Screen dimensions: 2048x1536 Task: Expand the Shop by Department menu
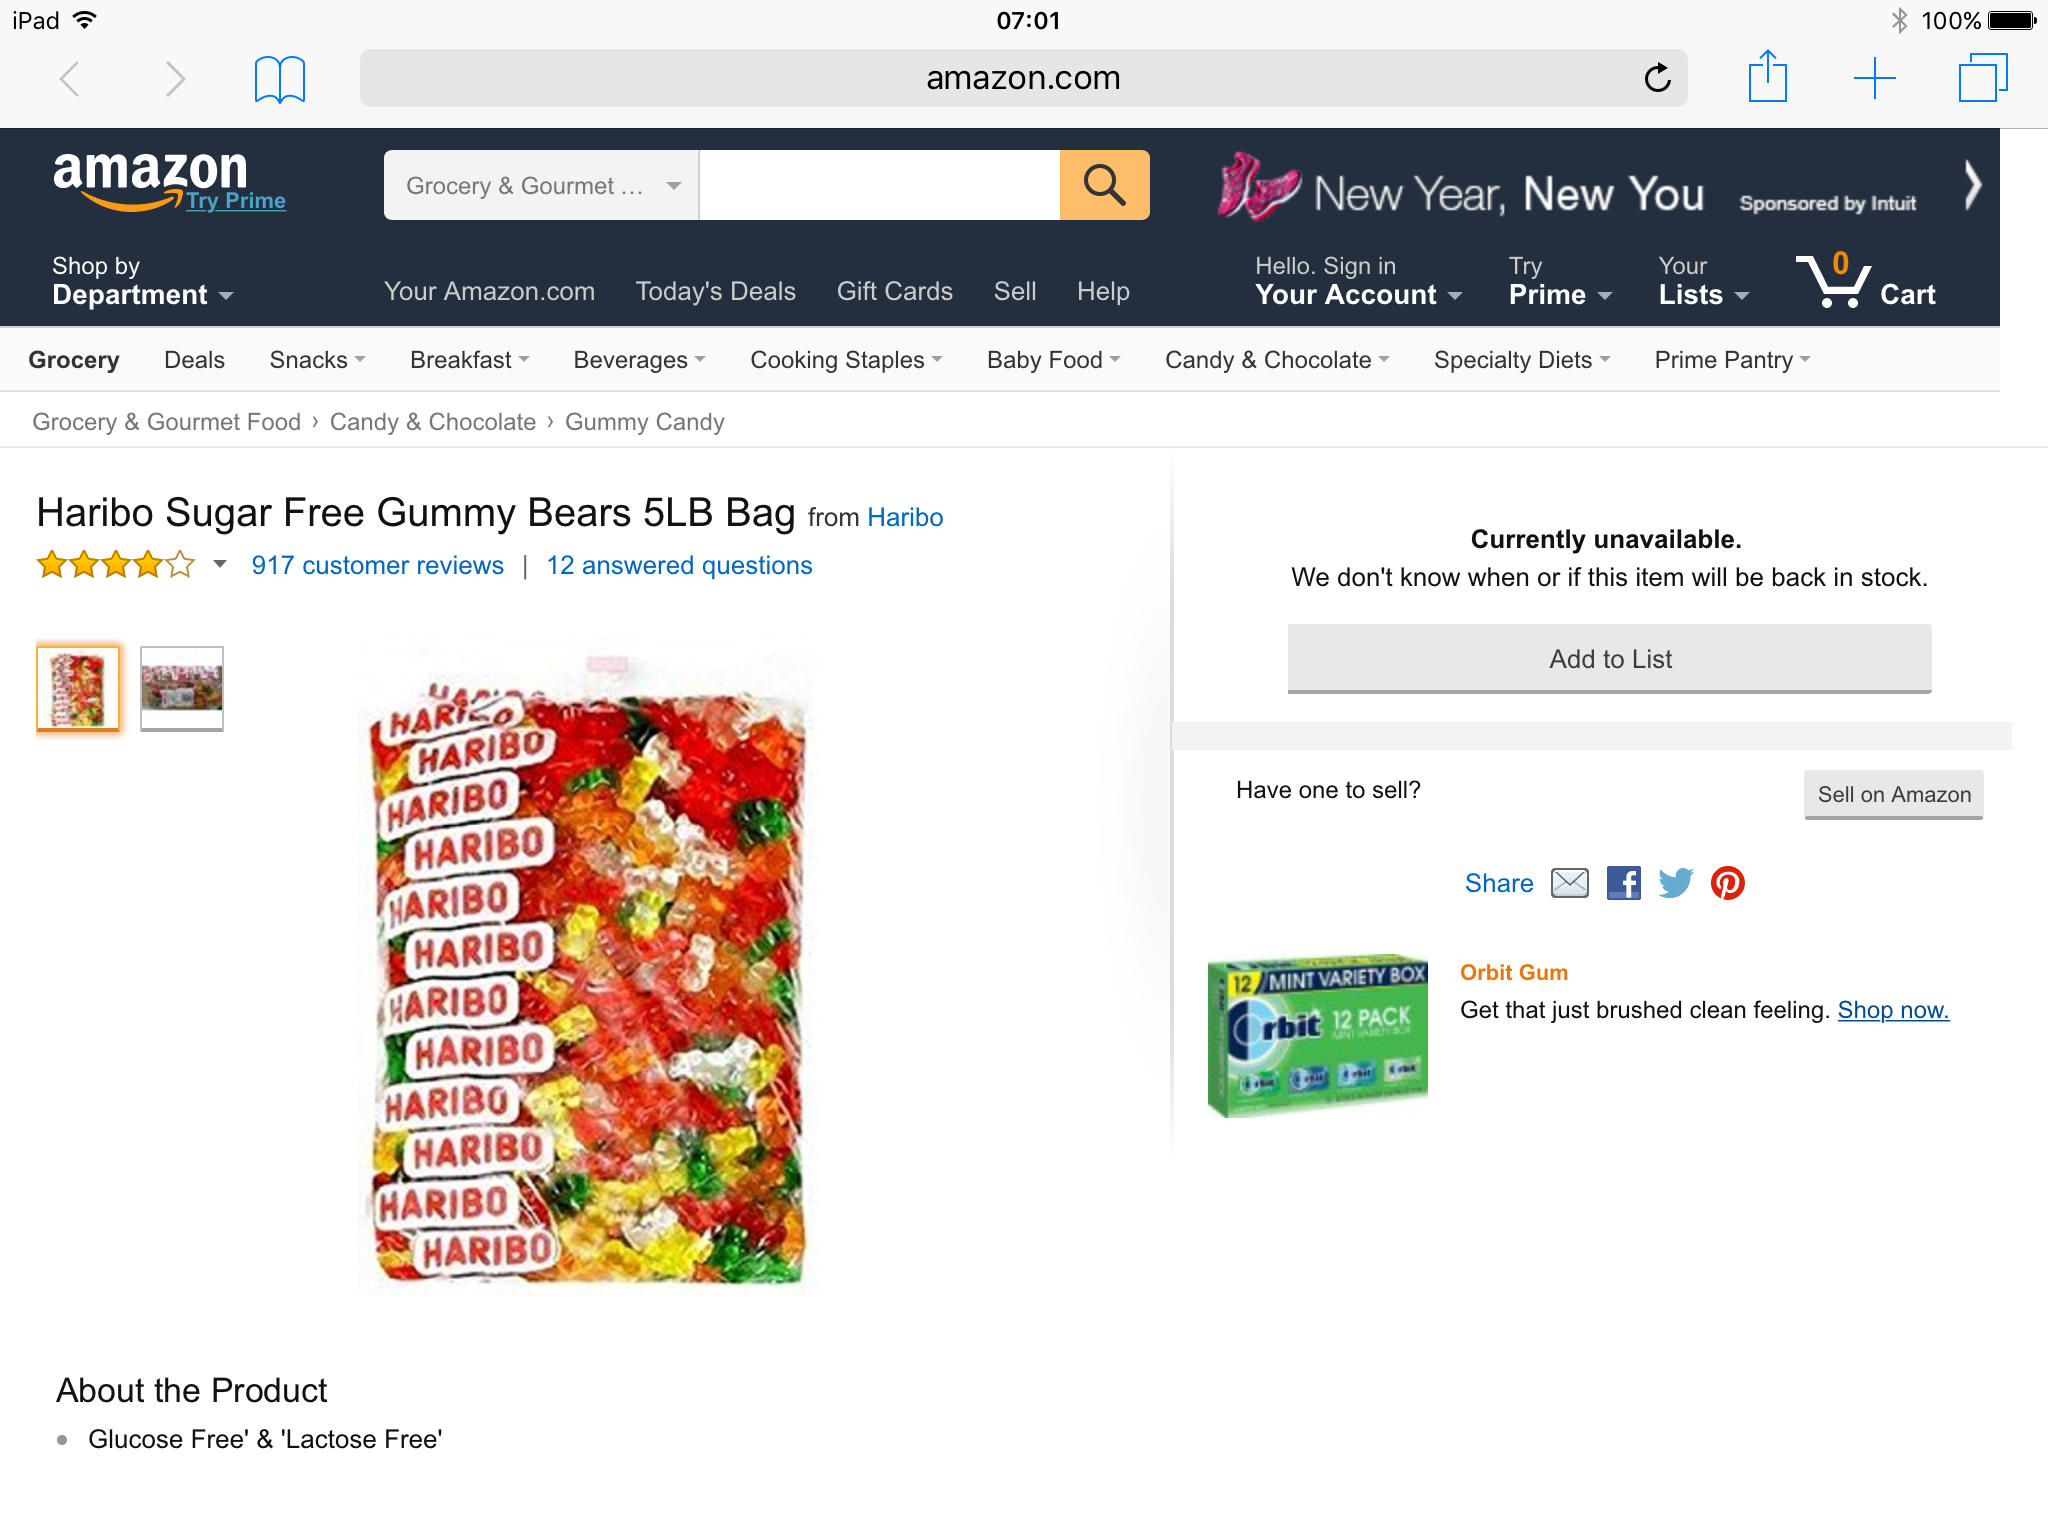[142, 281]
